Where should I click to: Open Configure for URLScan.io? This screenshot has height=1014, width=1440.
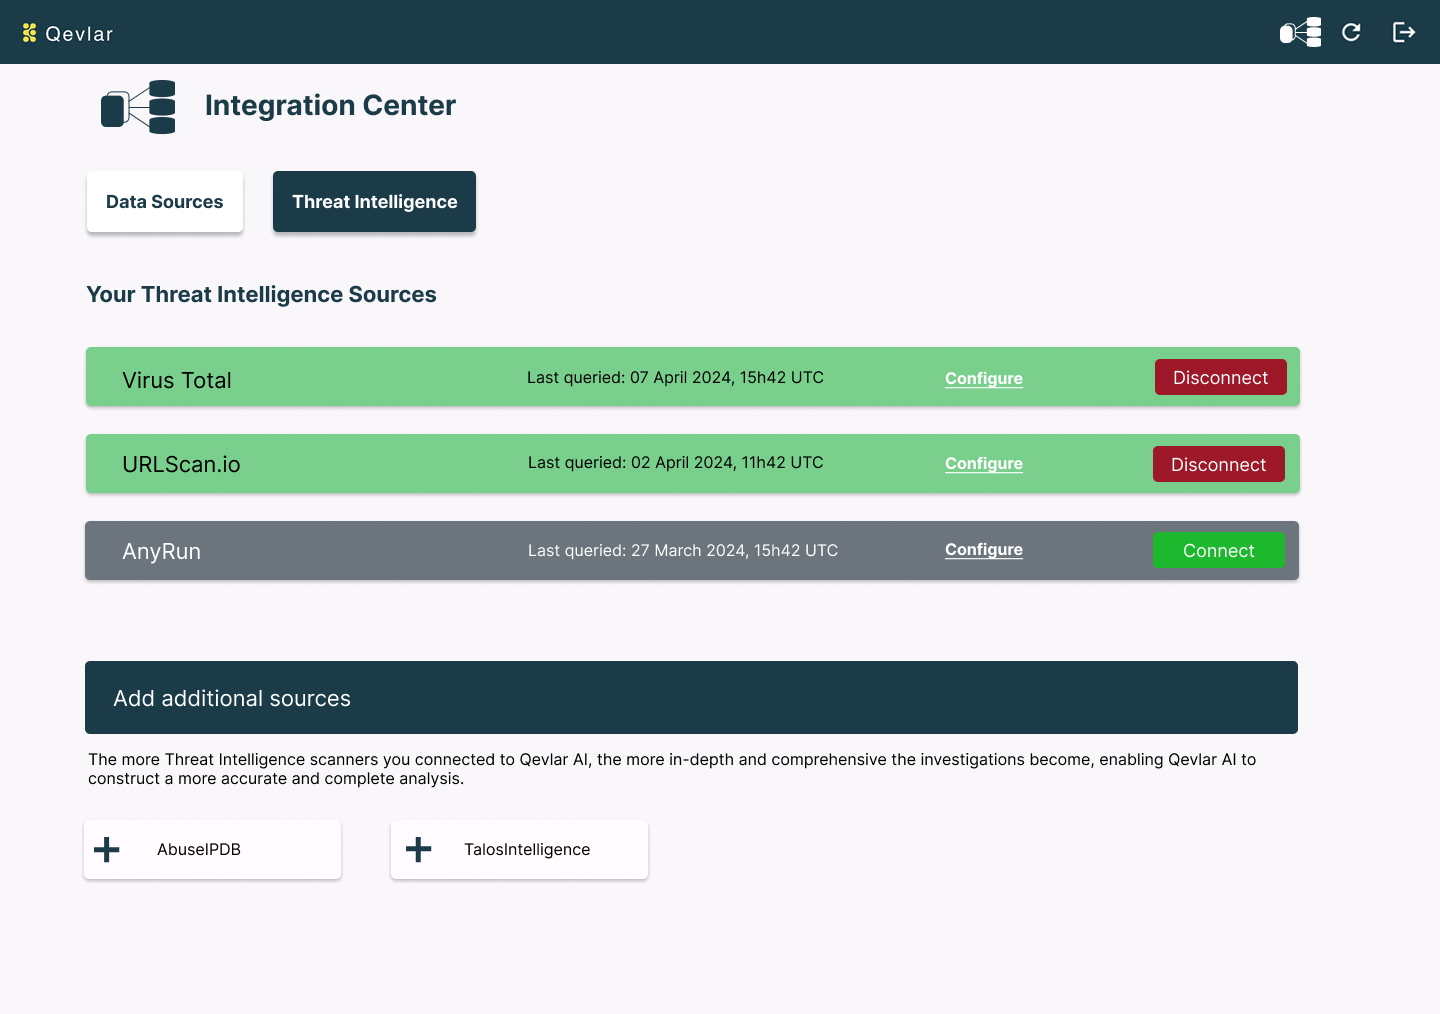pos(983,463)
